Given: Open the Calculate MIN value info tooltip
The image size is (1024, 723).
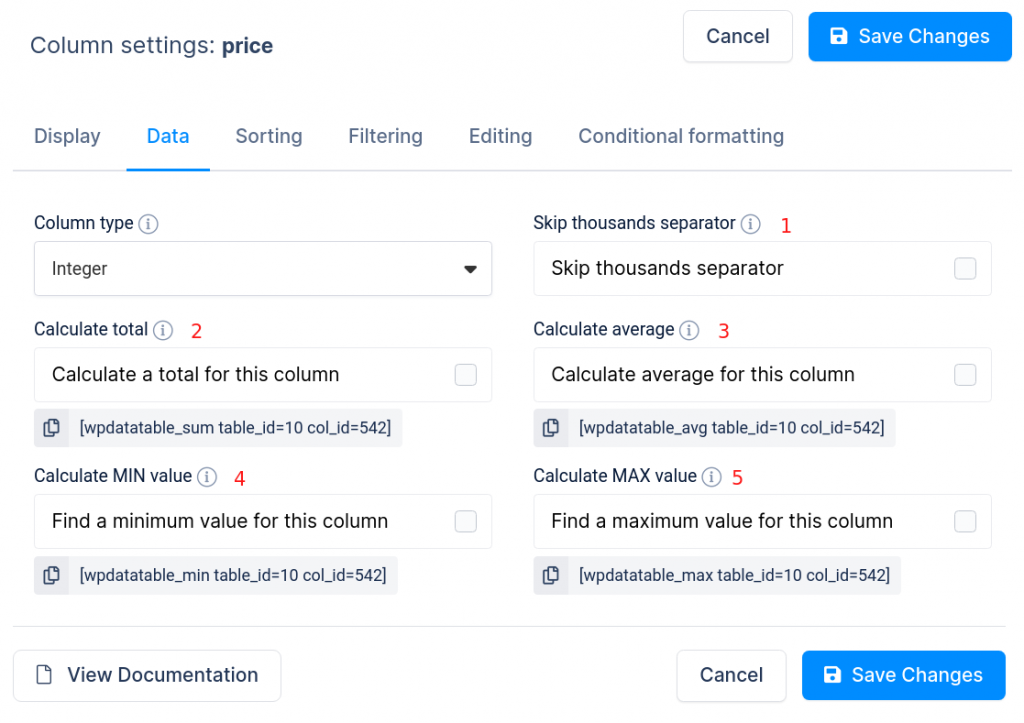Looking at the screenshot, I should [207, 477].
